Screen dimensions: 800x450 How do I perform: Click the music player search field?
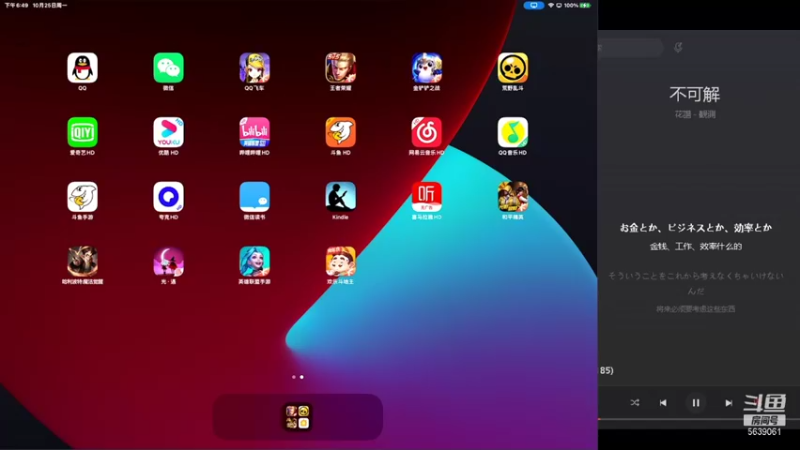(631, 47)
